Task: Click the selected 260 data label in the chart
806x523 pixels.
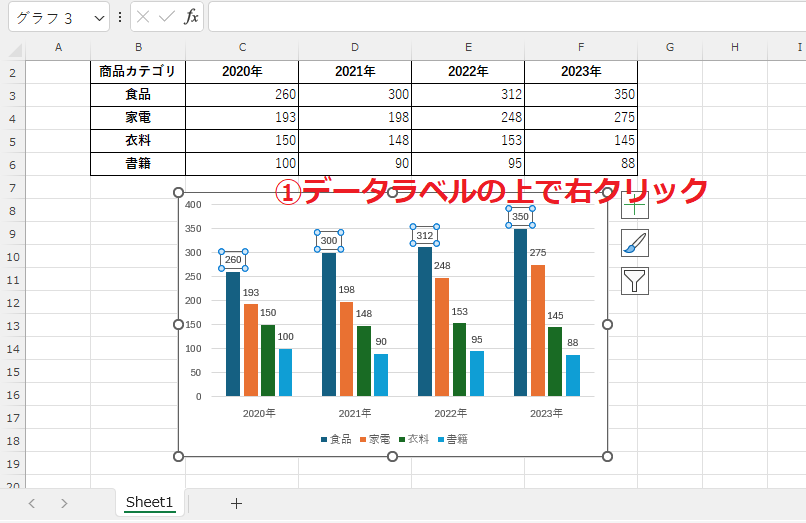Action: (x=233, y=260)
